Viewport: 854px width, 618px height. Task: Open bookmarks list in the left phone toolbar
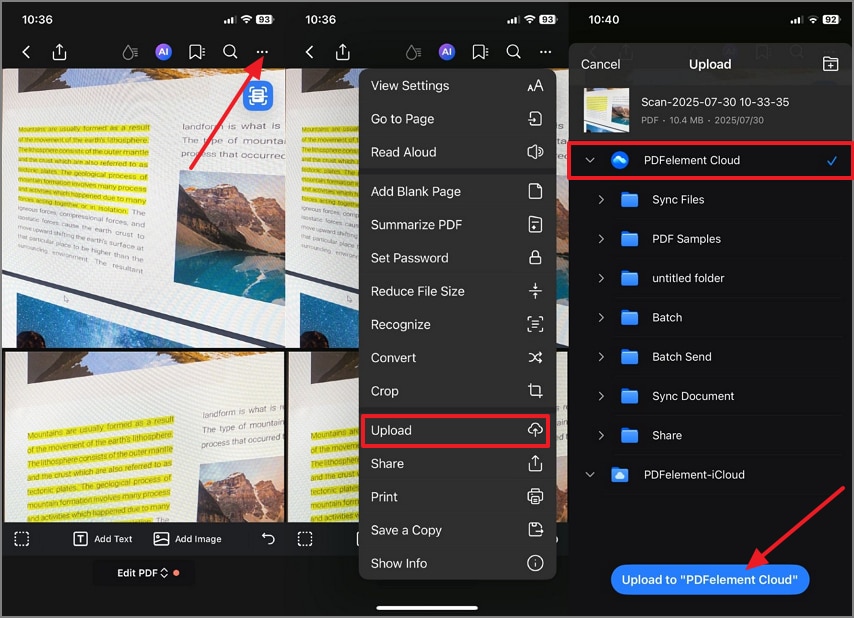[x=197, y=52]
